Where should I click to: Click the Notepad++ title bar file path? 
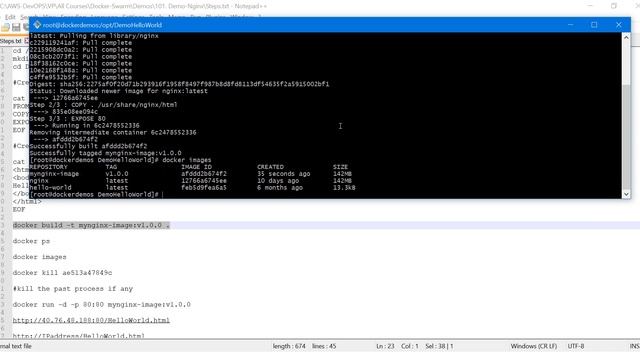tap(133, 6)
